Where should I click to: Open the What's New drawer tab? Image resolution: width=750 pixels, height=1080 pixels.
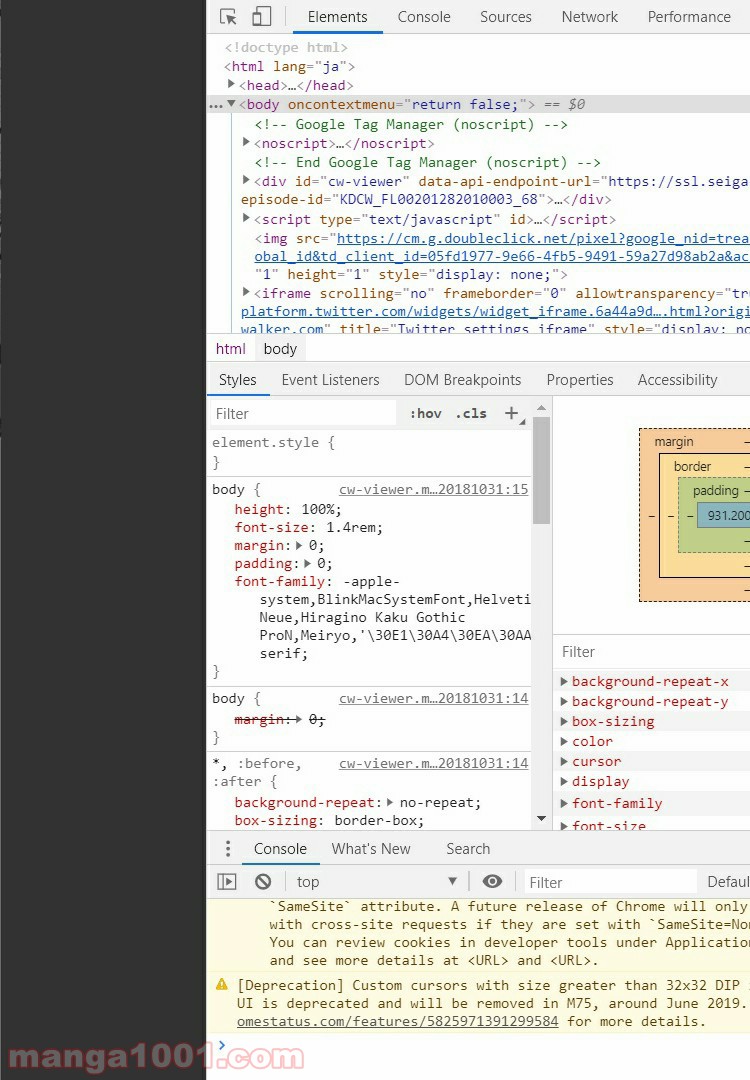[x=371, y=849]
